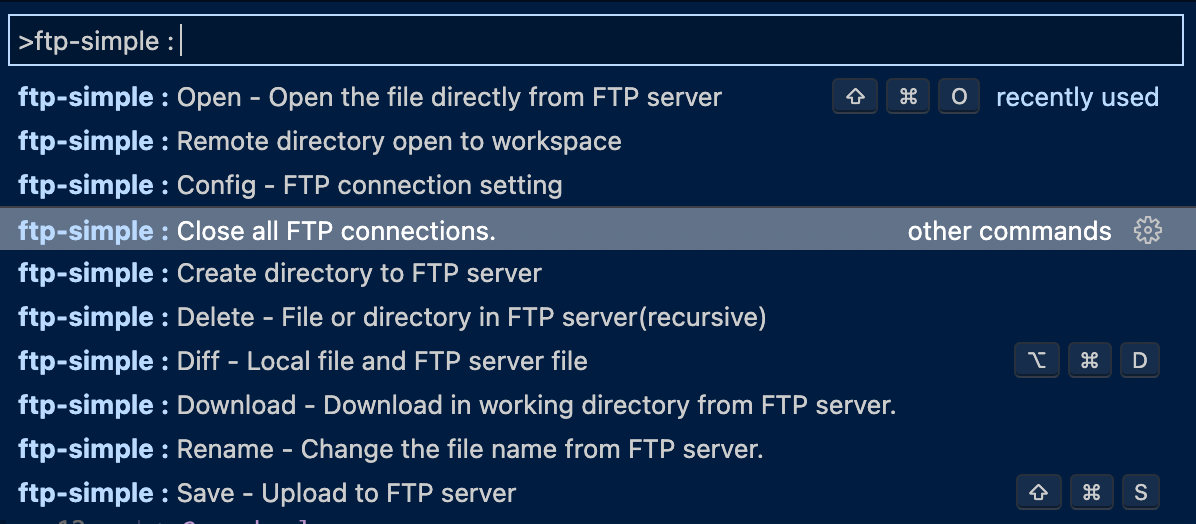Click the O keybinding key on Open row
This screenshot has height=524, width=1196.
click(x=959, y=97)
